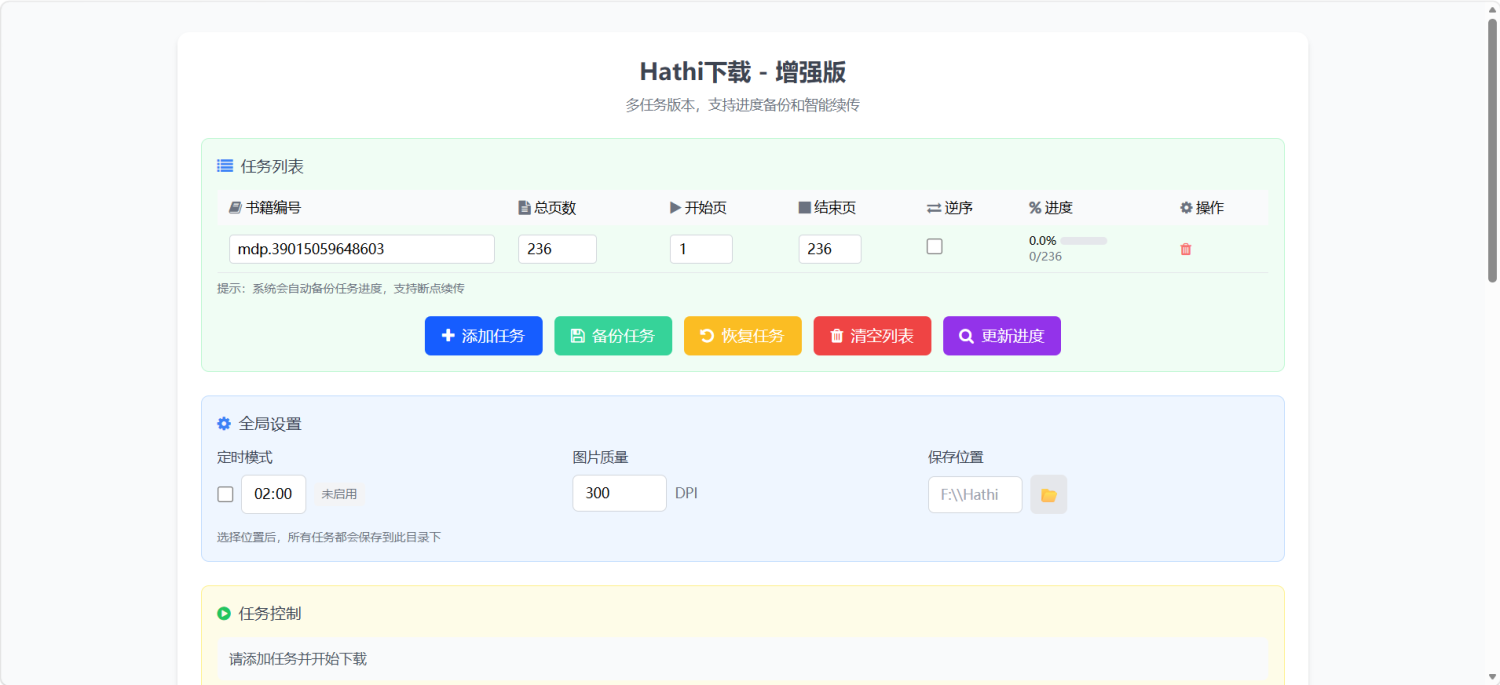Focus the book ID field mdp.39015059648603
Screen dimensions: 1500x685
[x=362, y=249]
